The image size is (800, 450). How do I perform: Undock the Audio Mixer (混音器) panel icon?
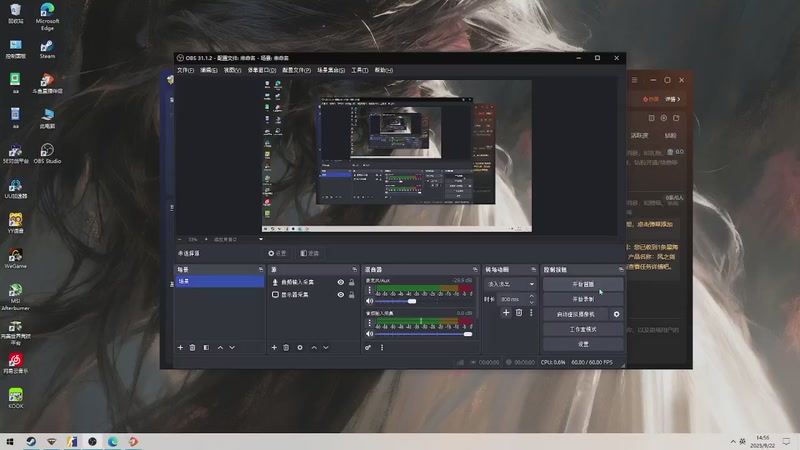475,269
